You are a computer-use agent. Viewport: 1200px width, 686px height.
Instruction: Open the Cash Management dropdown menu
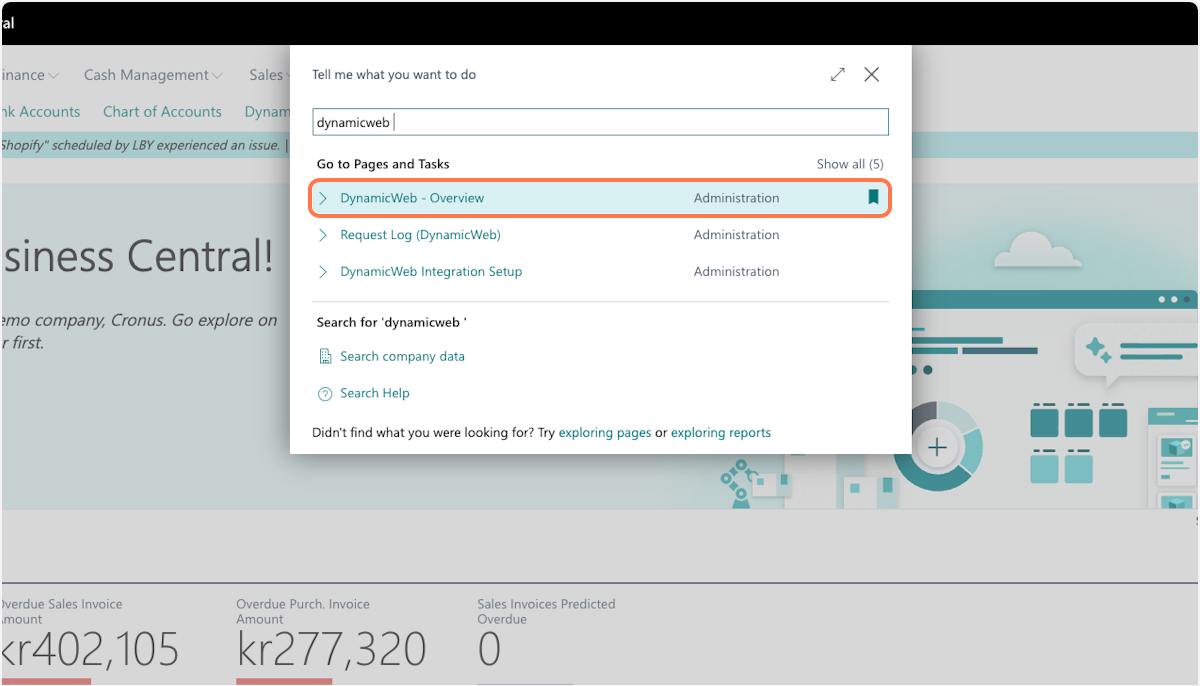[152, 75]
